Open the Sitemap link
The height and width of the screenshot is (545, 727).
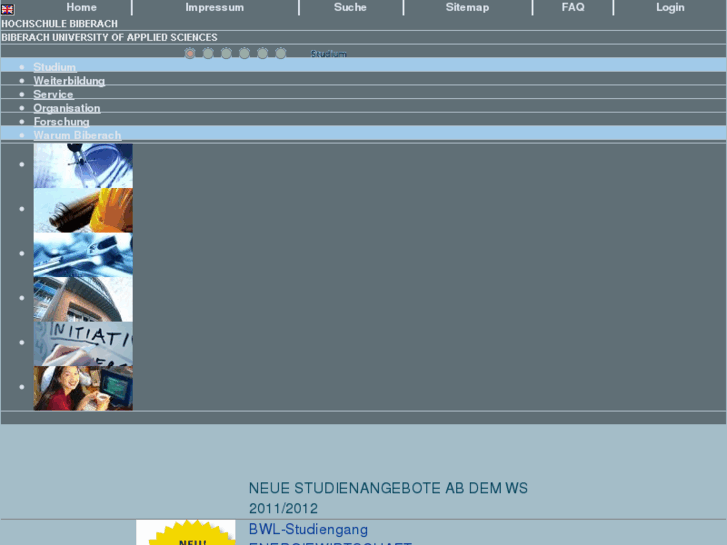click(467, 7)
